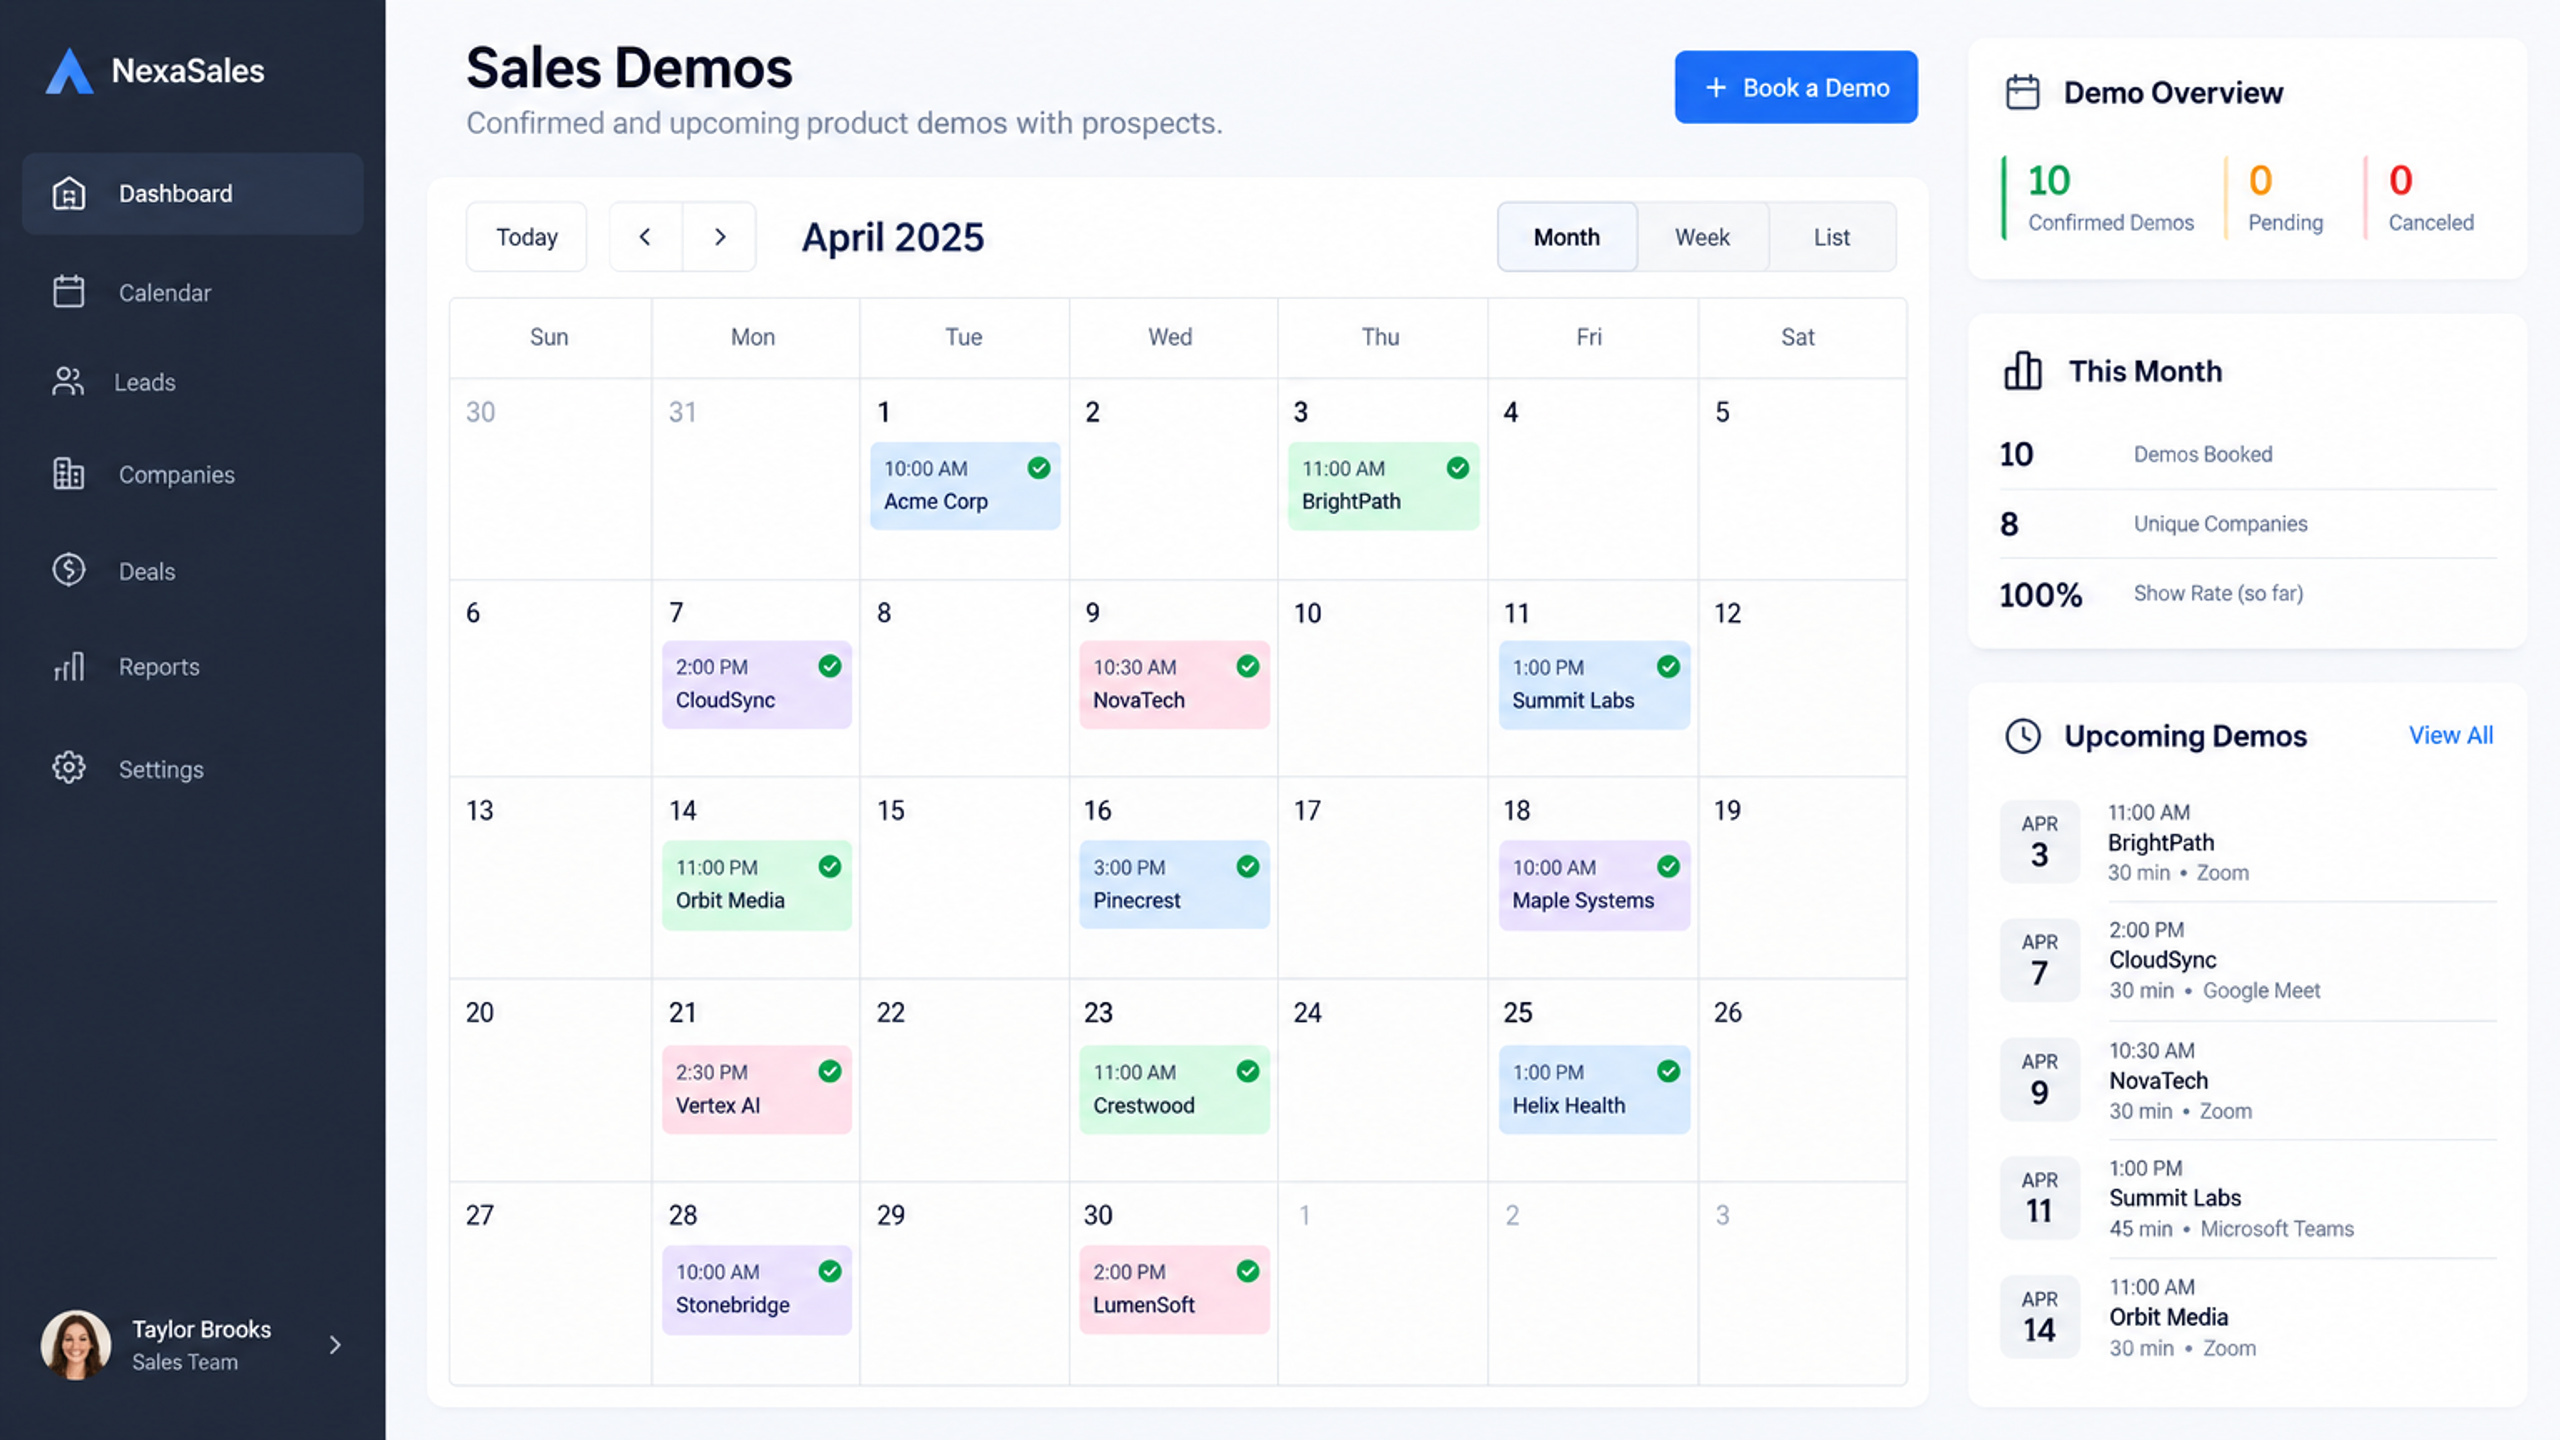Switch to the Month view
Viewport: 2560px width, 1440px height.
pos(1567,237)
